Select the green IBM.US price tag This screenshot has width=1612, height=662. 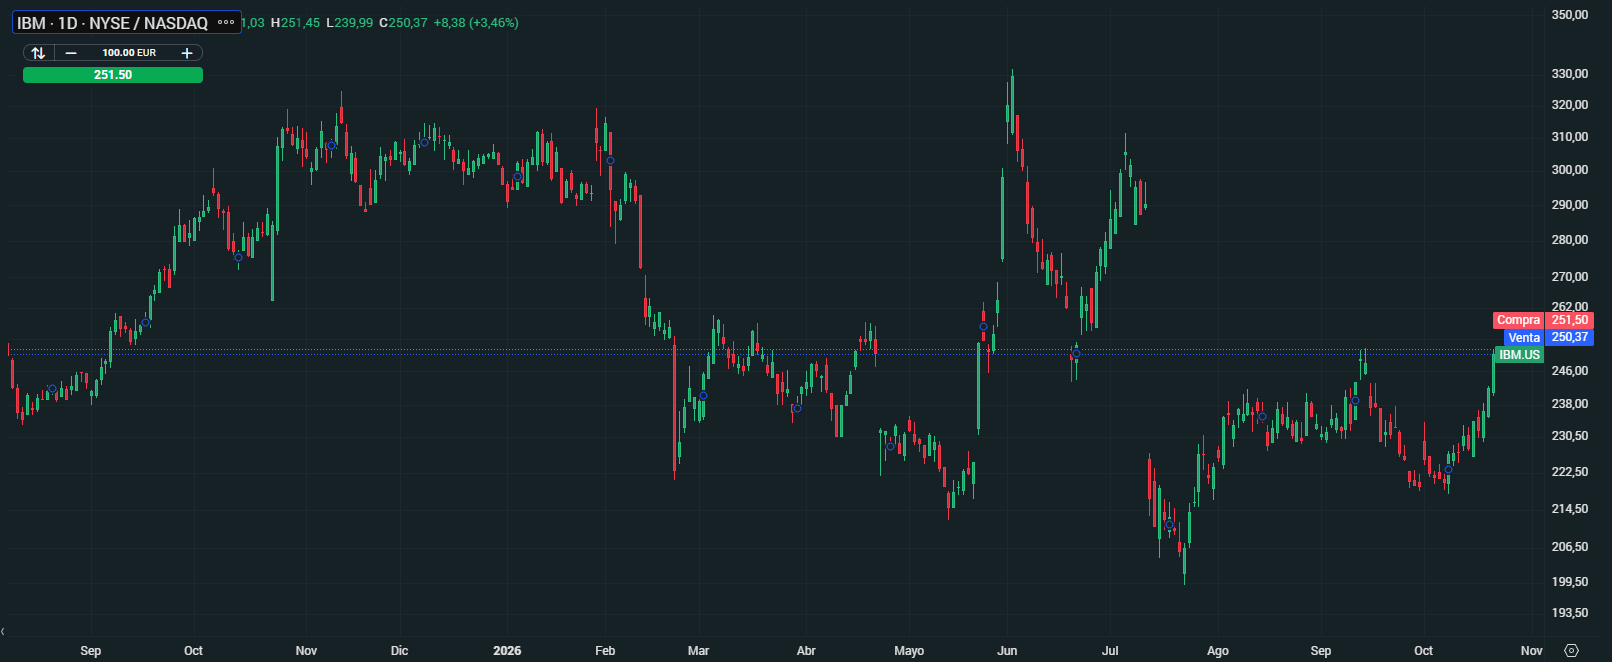[x=1519, y=355]
